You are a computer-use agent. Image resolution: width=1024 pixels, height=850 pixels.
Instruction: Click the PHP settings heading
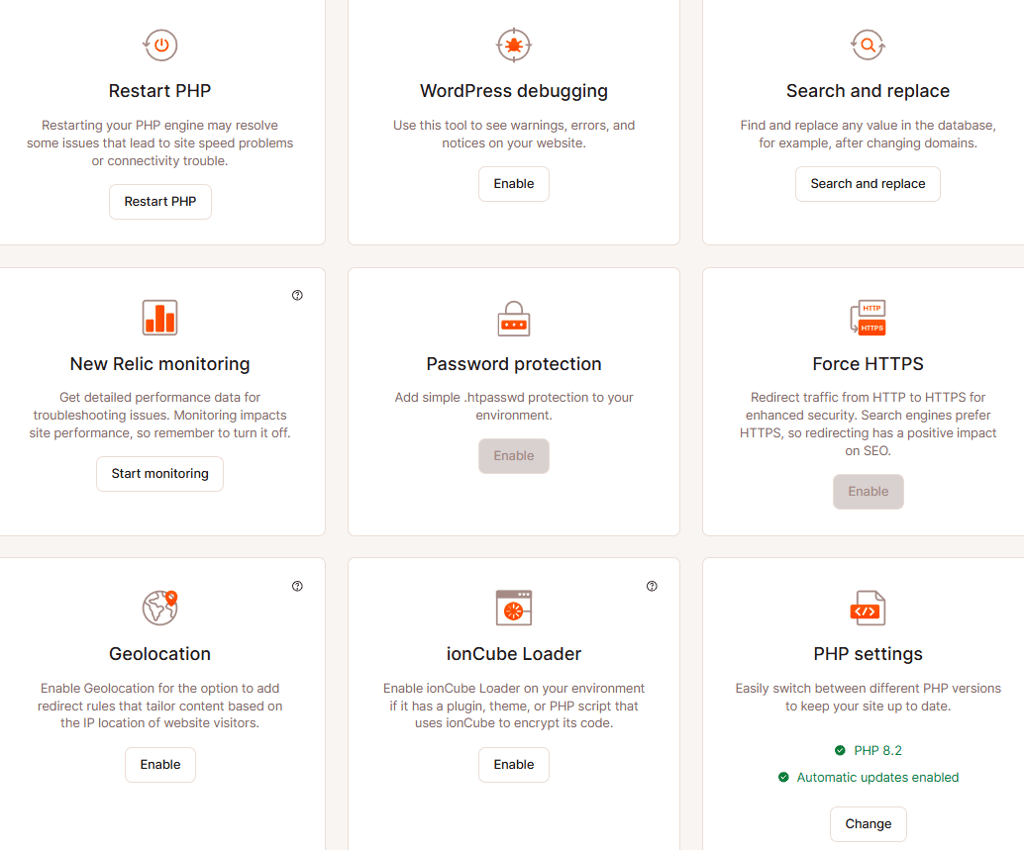[868, 654]
